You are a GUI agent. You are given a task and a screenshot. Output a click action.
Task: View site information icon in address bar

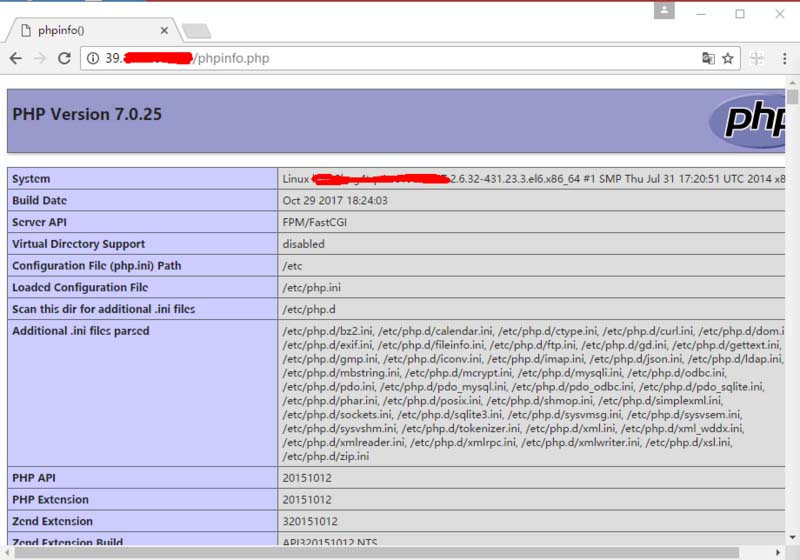[93, 58]
